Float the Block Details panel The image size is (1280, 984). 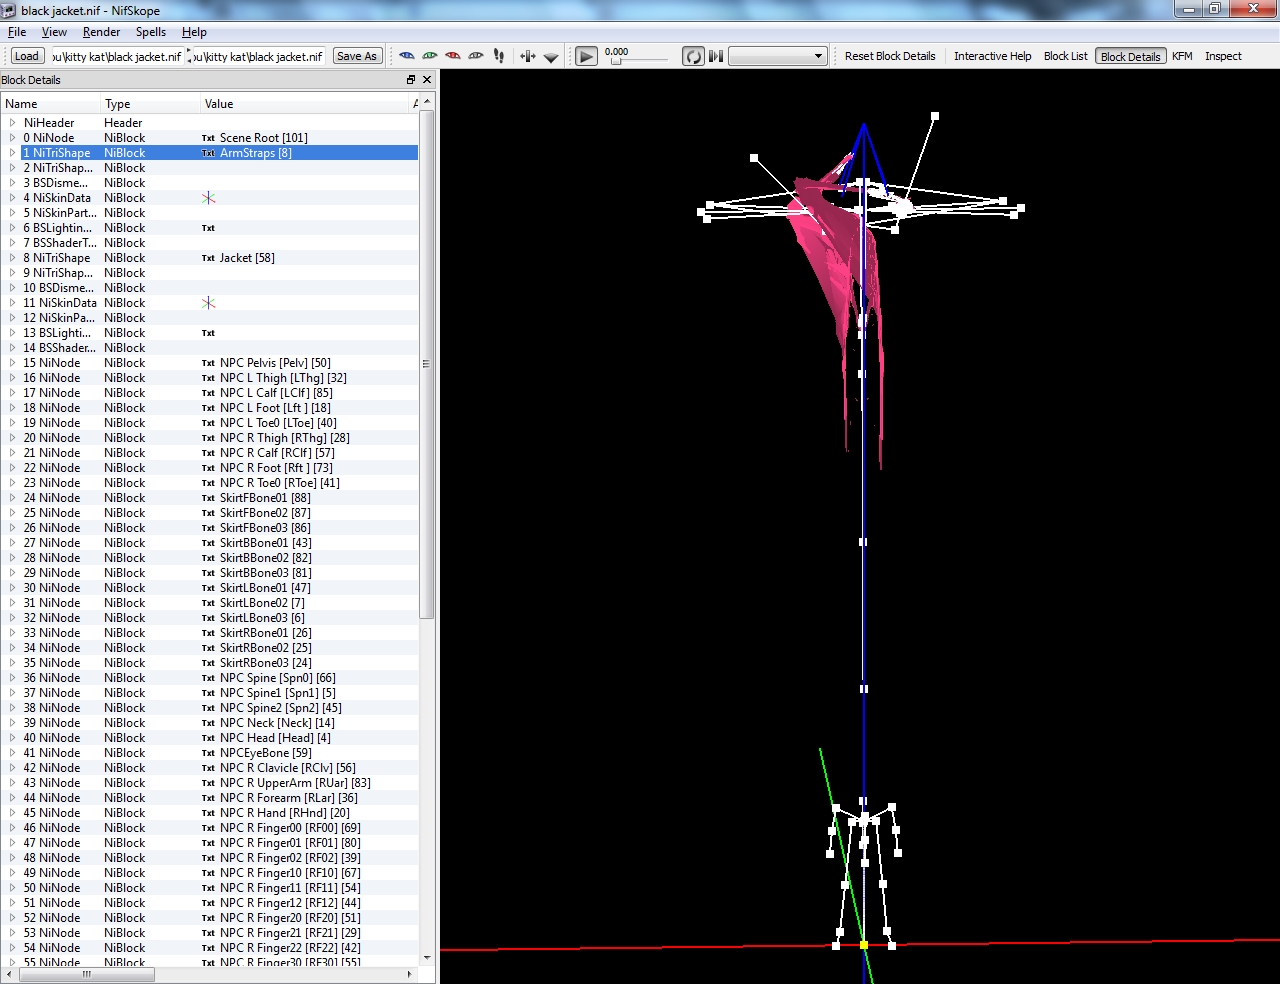tap(410, 80)
